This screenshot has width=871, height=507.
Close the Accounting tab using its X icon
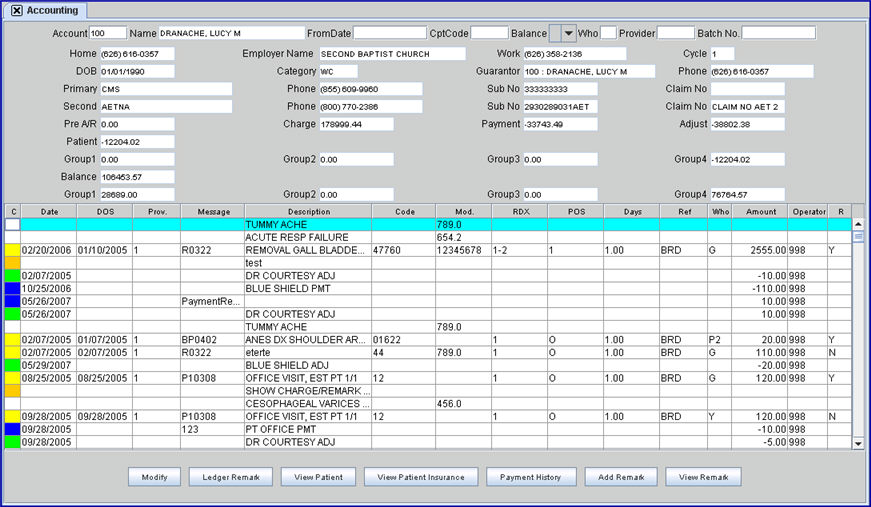pos(17,11)
